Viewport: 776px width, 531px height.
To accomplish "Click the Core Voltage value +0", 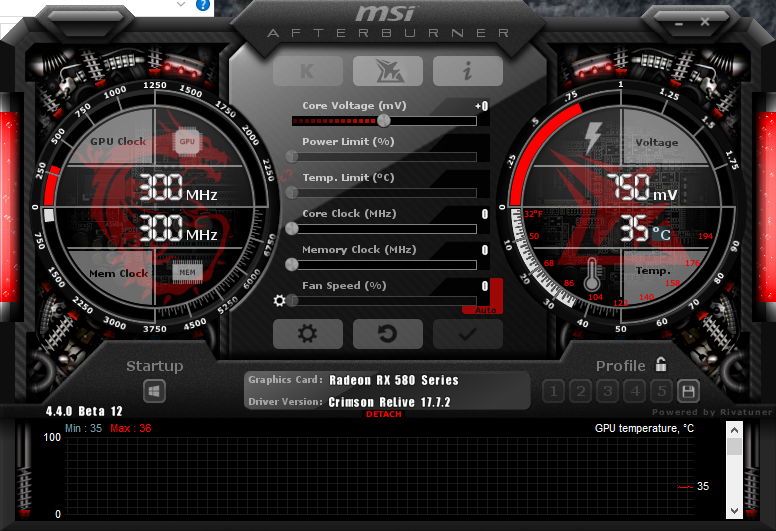I will pyautogui.click(x=482, y=106).
